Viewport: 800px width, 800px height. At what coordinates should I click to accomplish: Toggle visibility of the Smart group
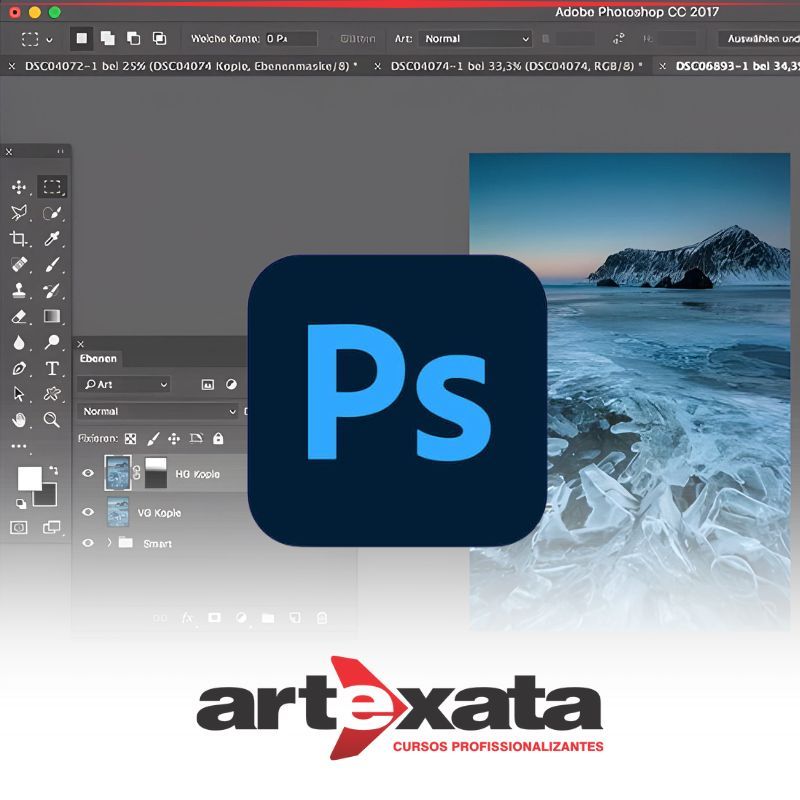[x=88, y=543]
